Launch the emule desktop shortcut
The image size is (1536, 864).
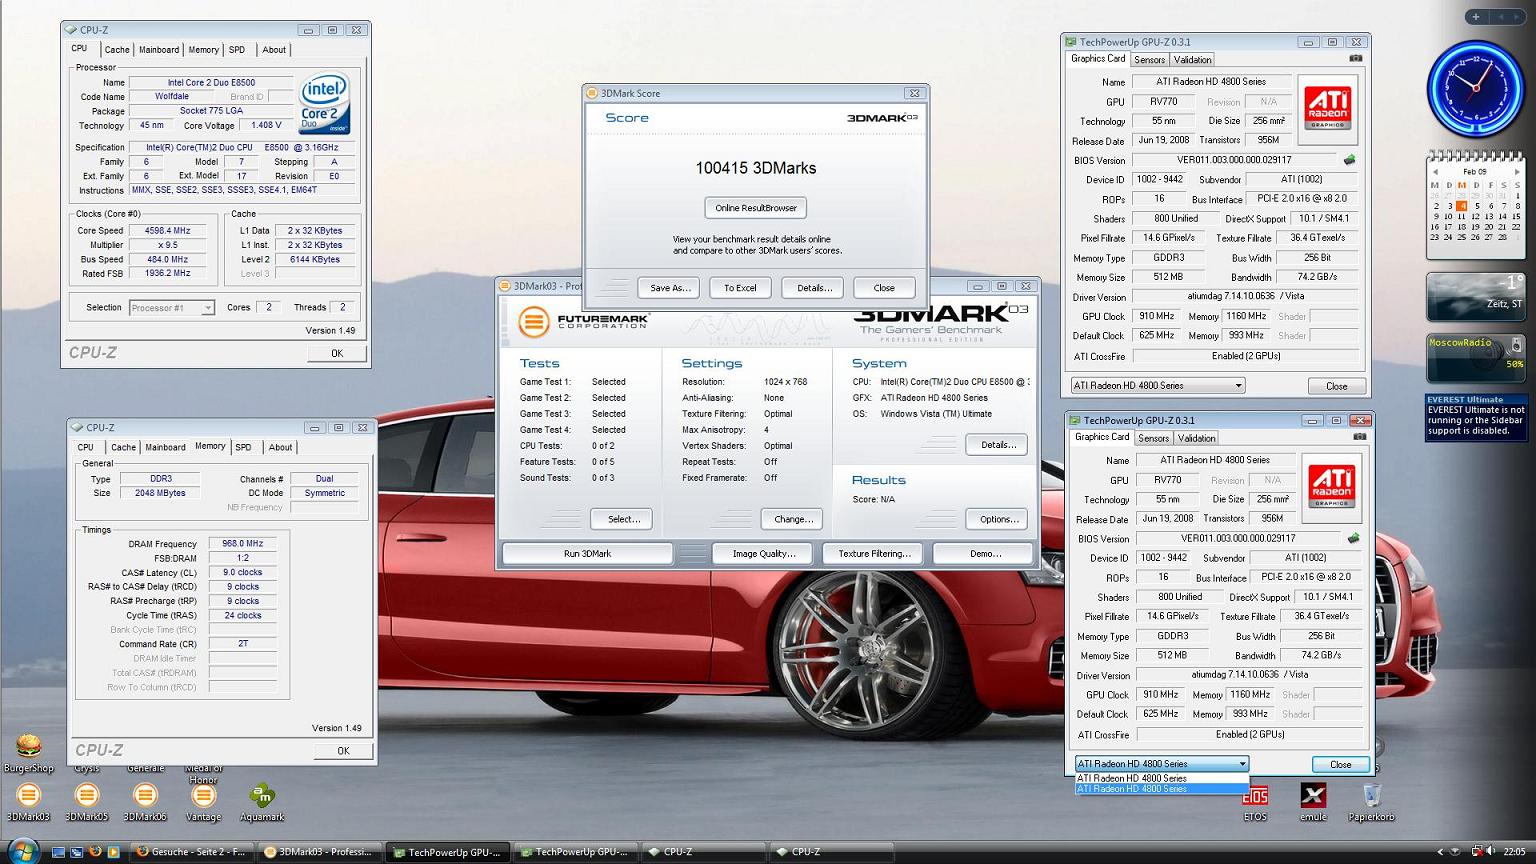1313,803
